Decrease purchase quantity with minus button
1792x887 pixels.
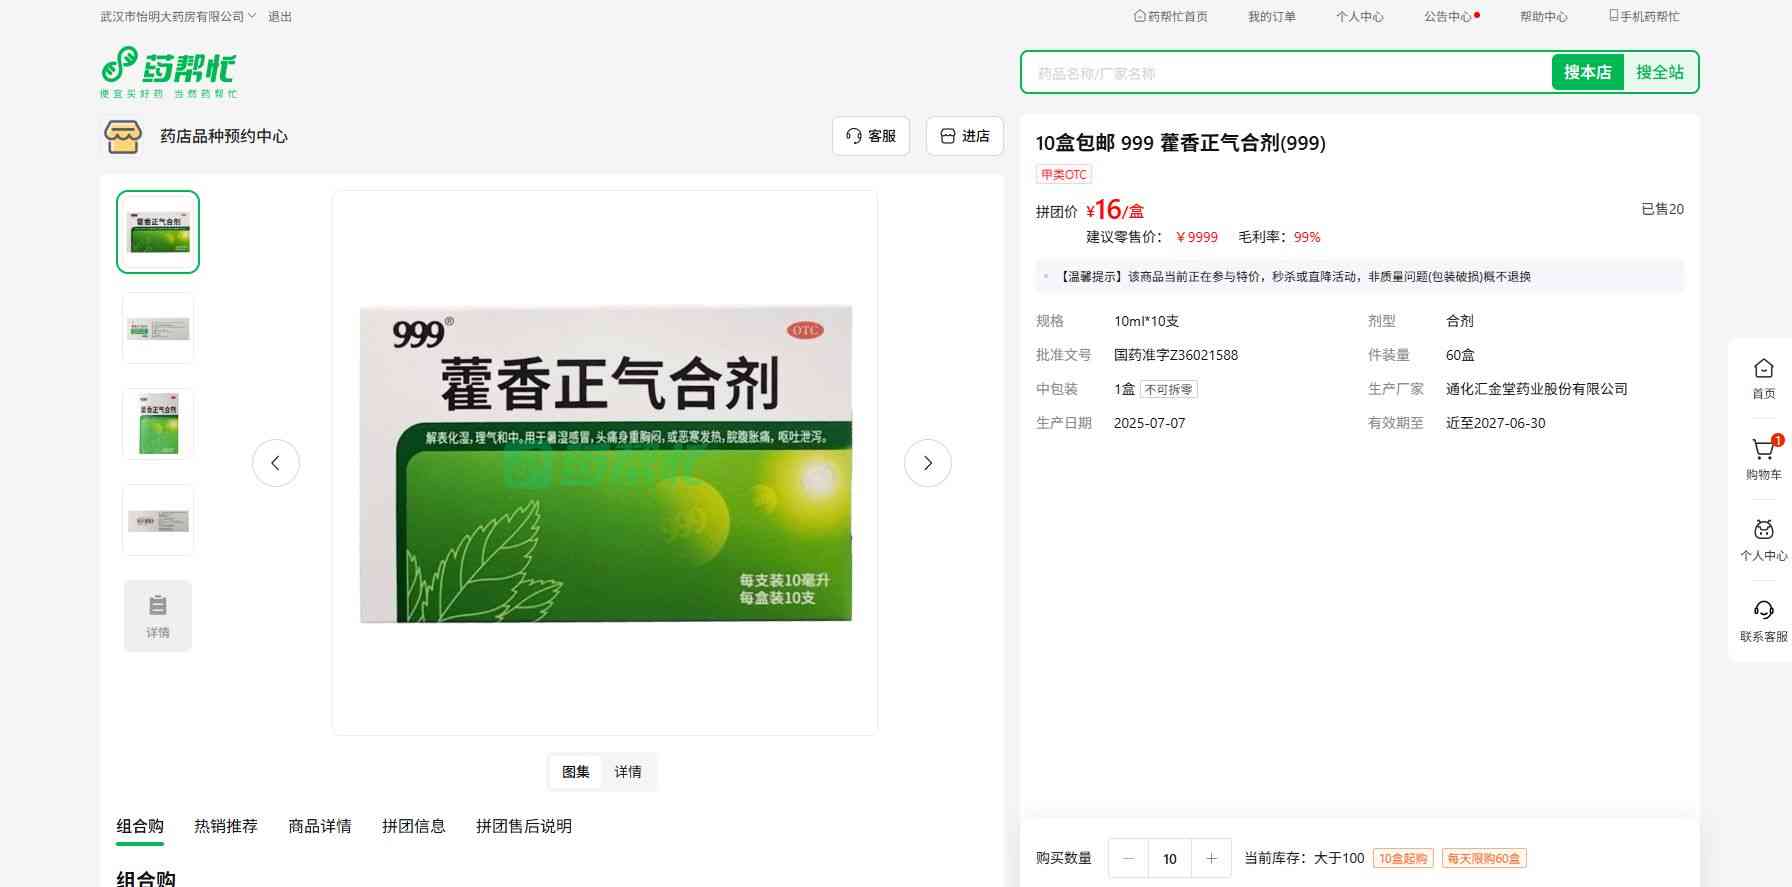(1128, 858)
